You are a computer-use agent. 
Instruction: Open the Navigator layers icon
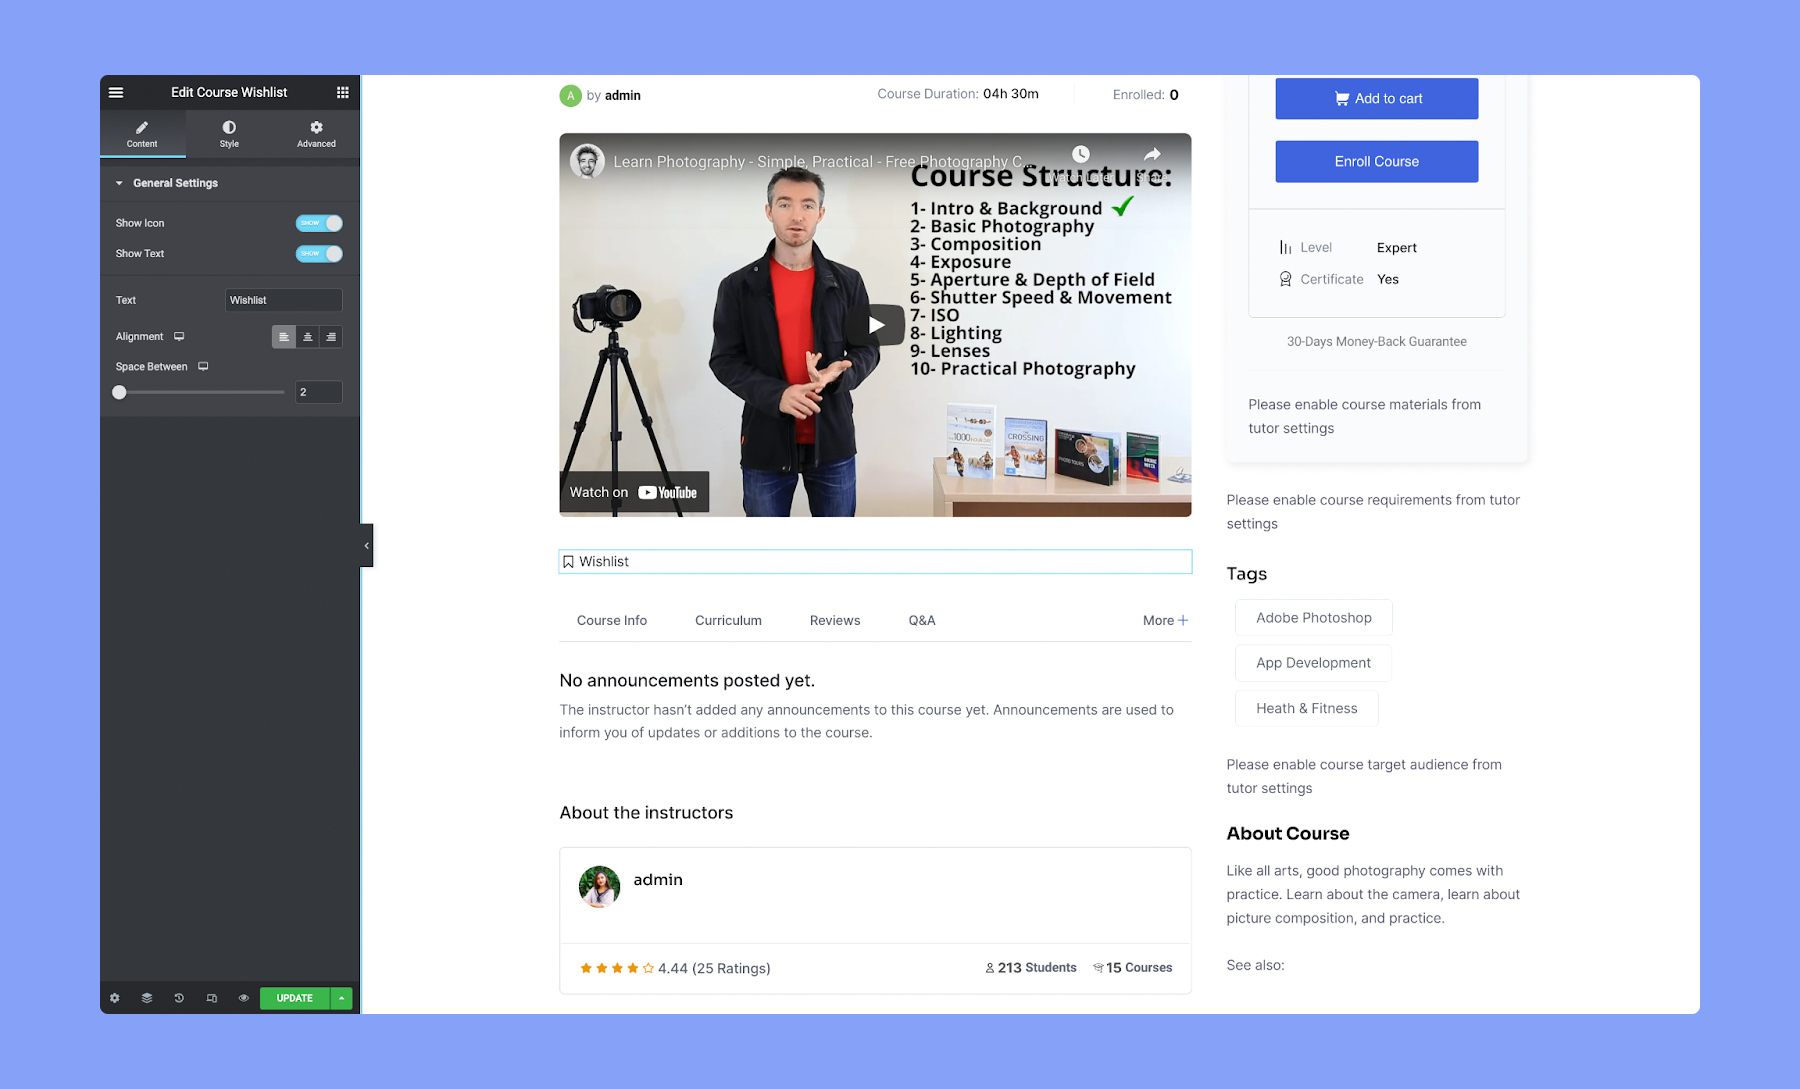point(147,998)
